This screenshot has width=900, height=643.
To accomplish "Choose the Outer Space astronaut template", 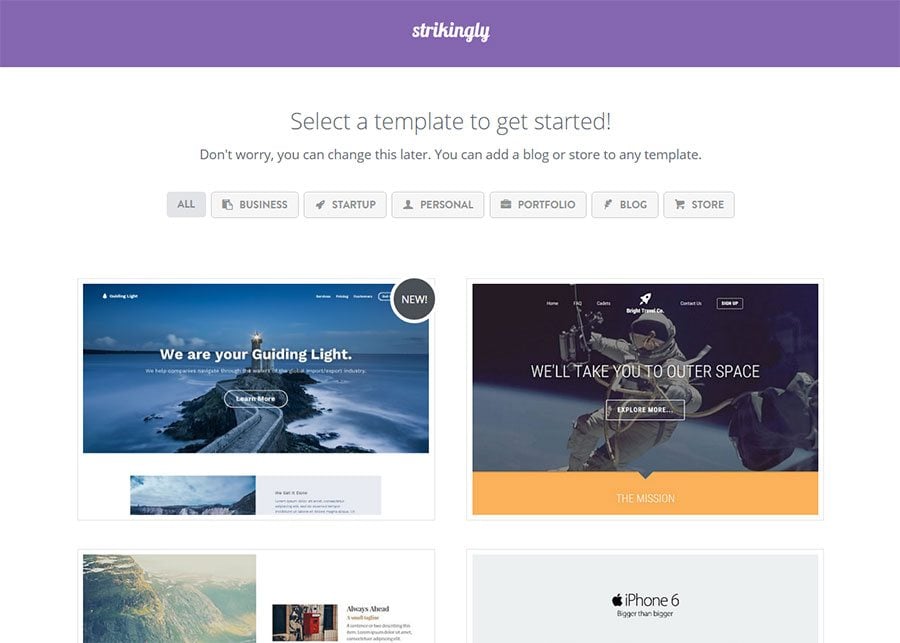I will click(645, 400).
